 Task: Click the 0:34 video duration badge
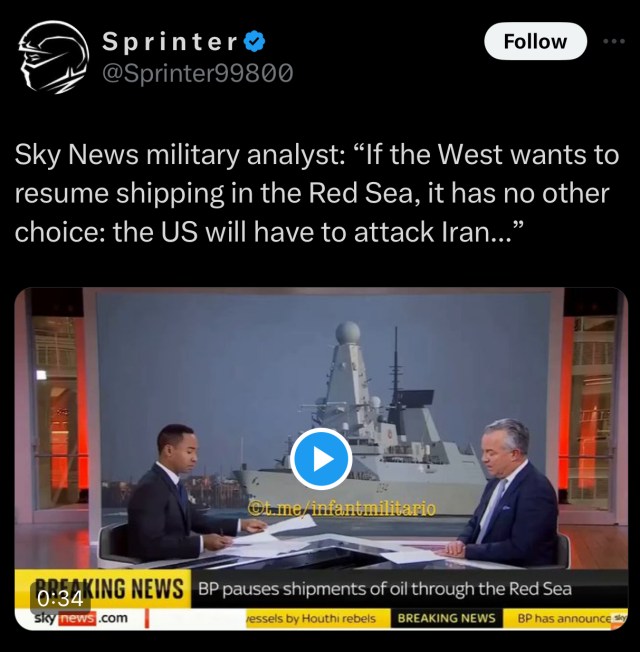pos(60,598)
